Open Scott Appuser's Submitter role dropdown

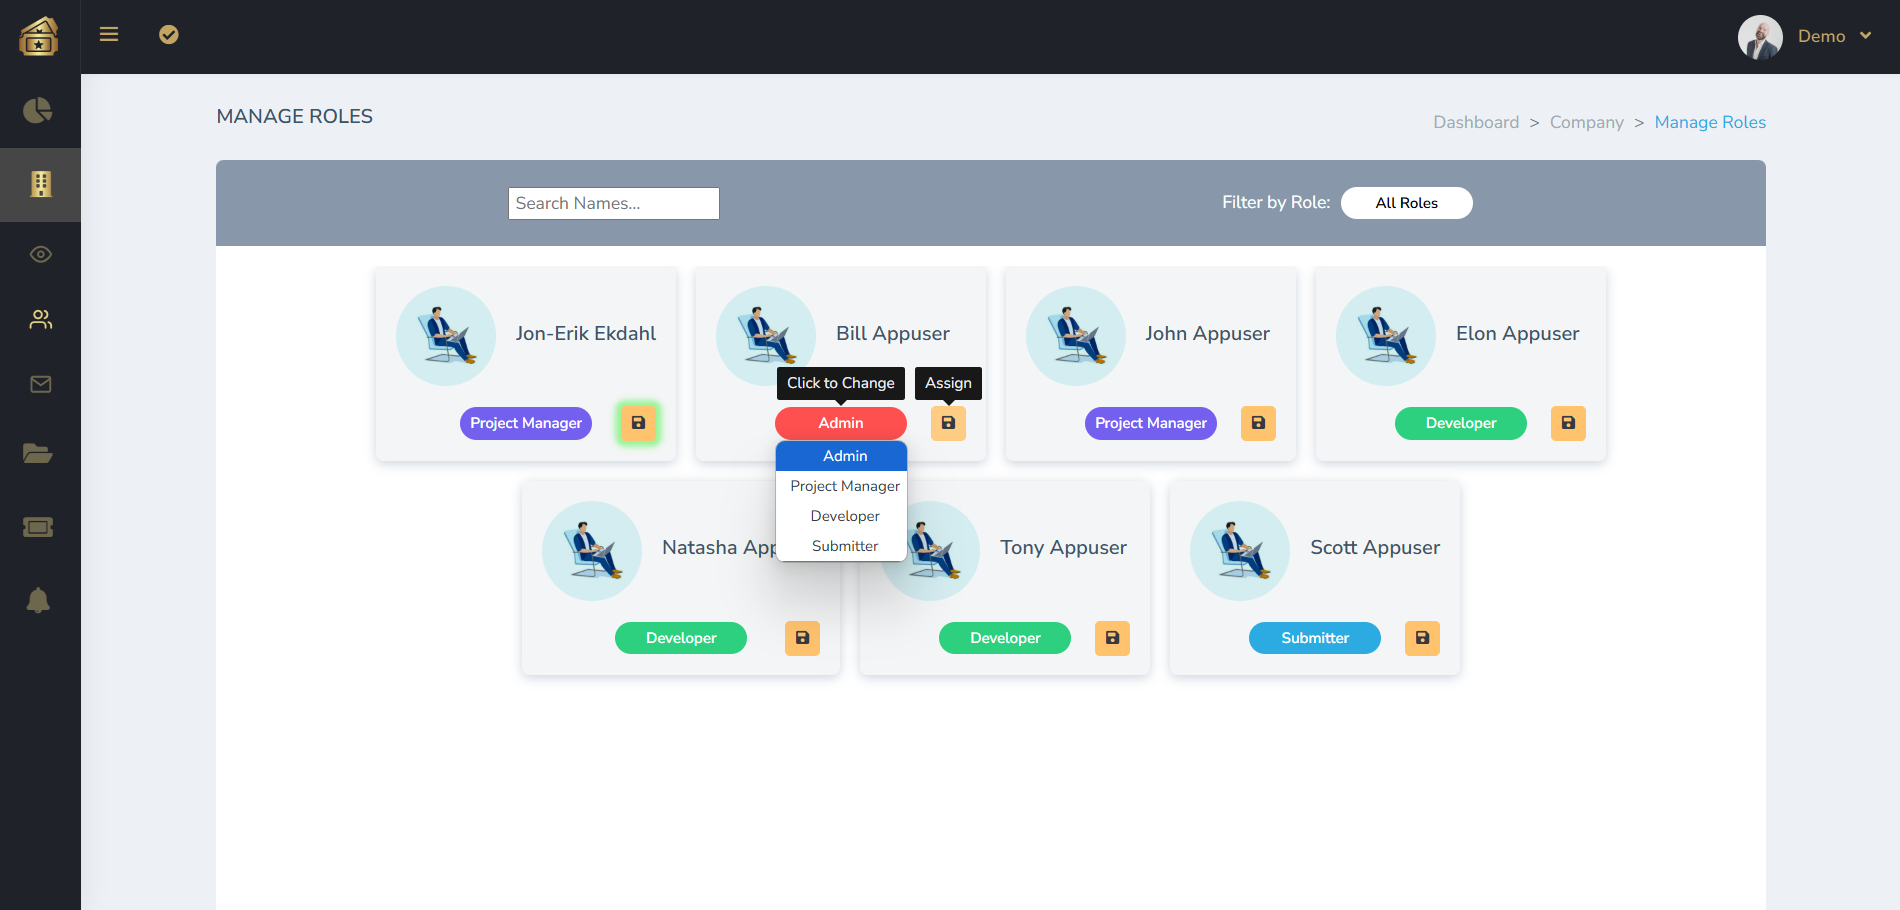point(1315,638)
